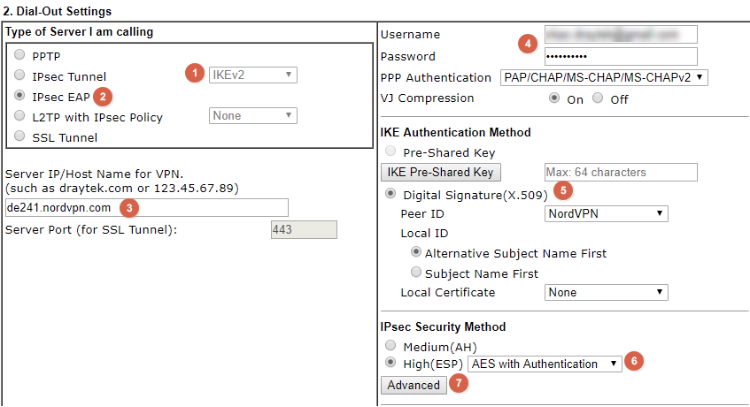This screenshot has width=750, height=407.
Task: Click the Server IP/Host Name field
Action: tap(146, 207)
